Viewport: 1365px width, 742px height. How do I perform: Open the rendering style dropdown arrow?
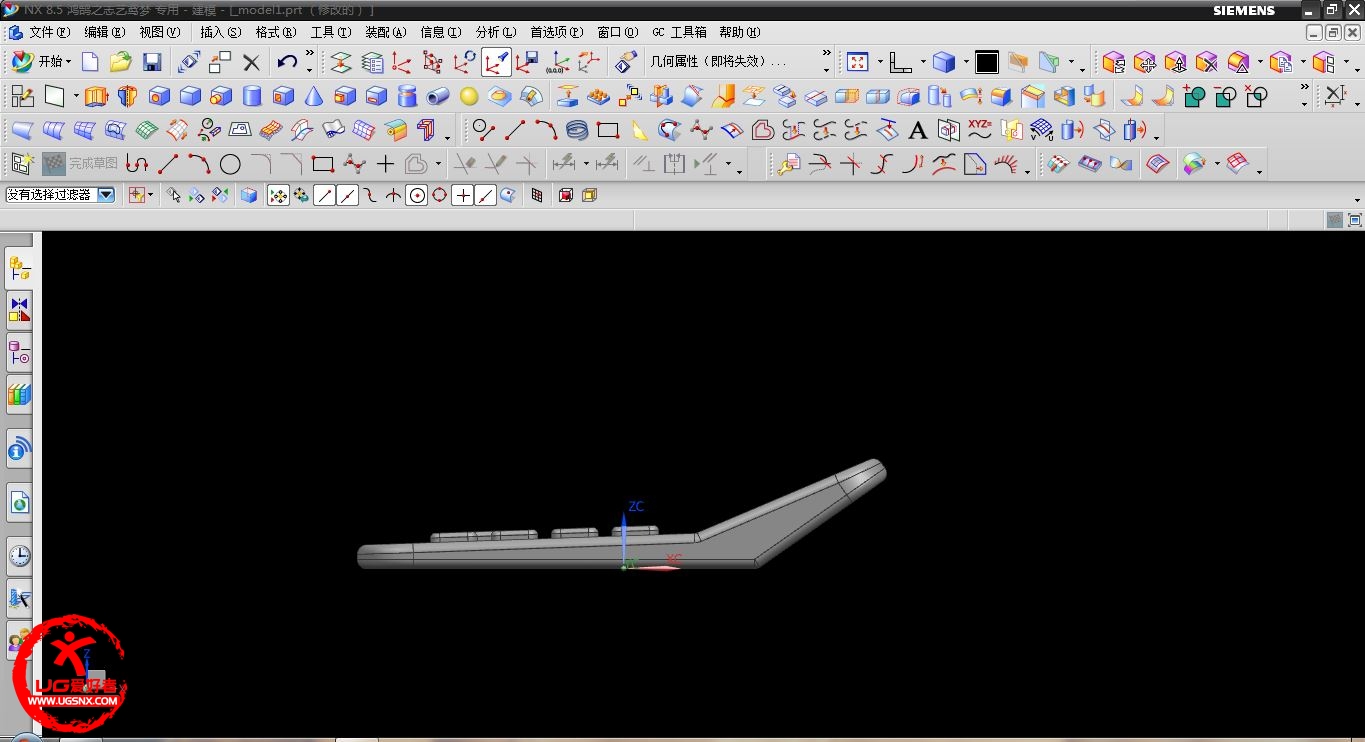click(x=966, y=62)
